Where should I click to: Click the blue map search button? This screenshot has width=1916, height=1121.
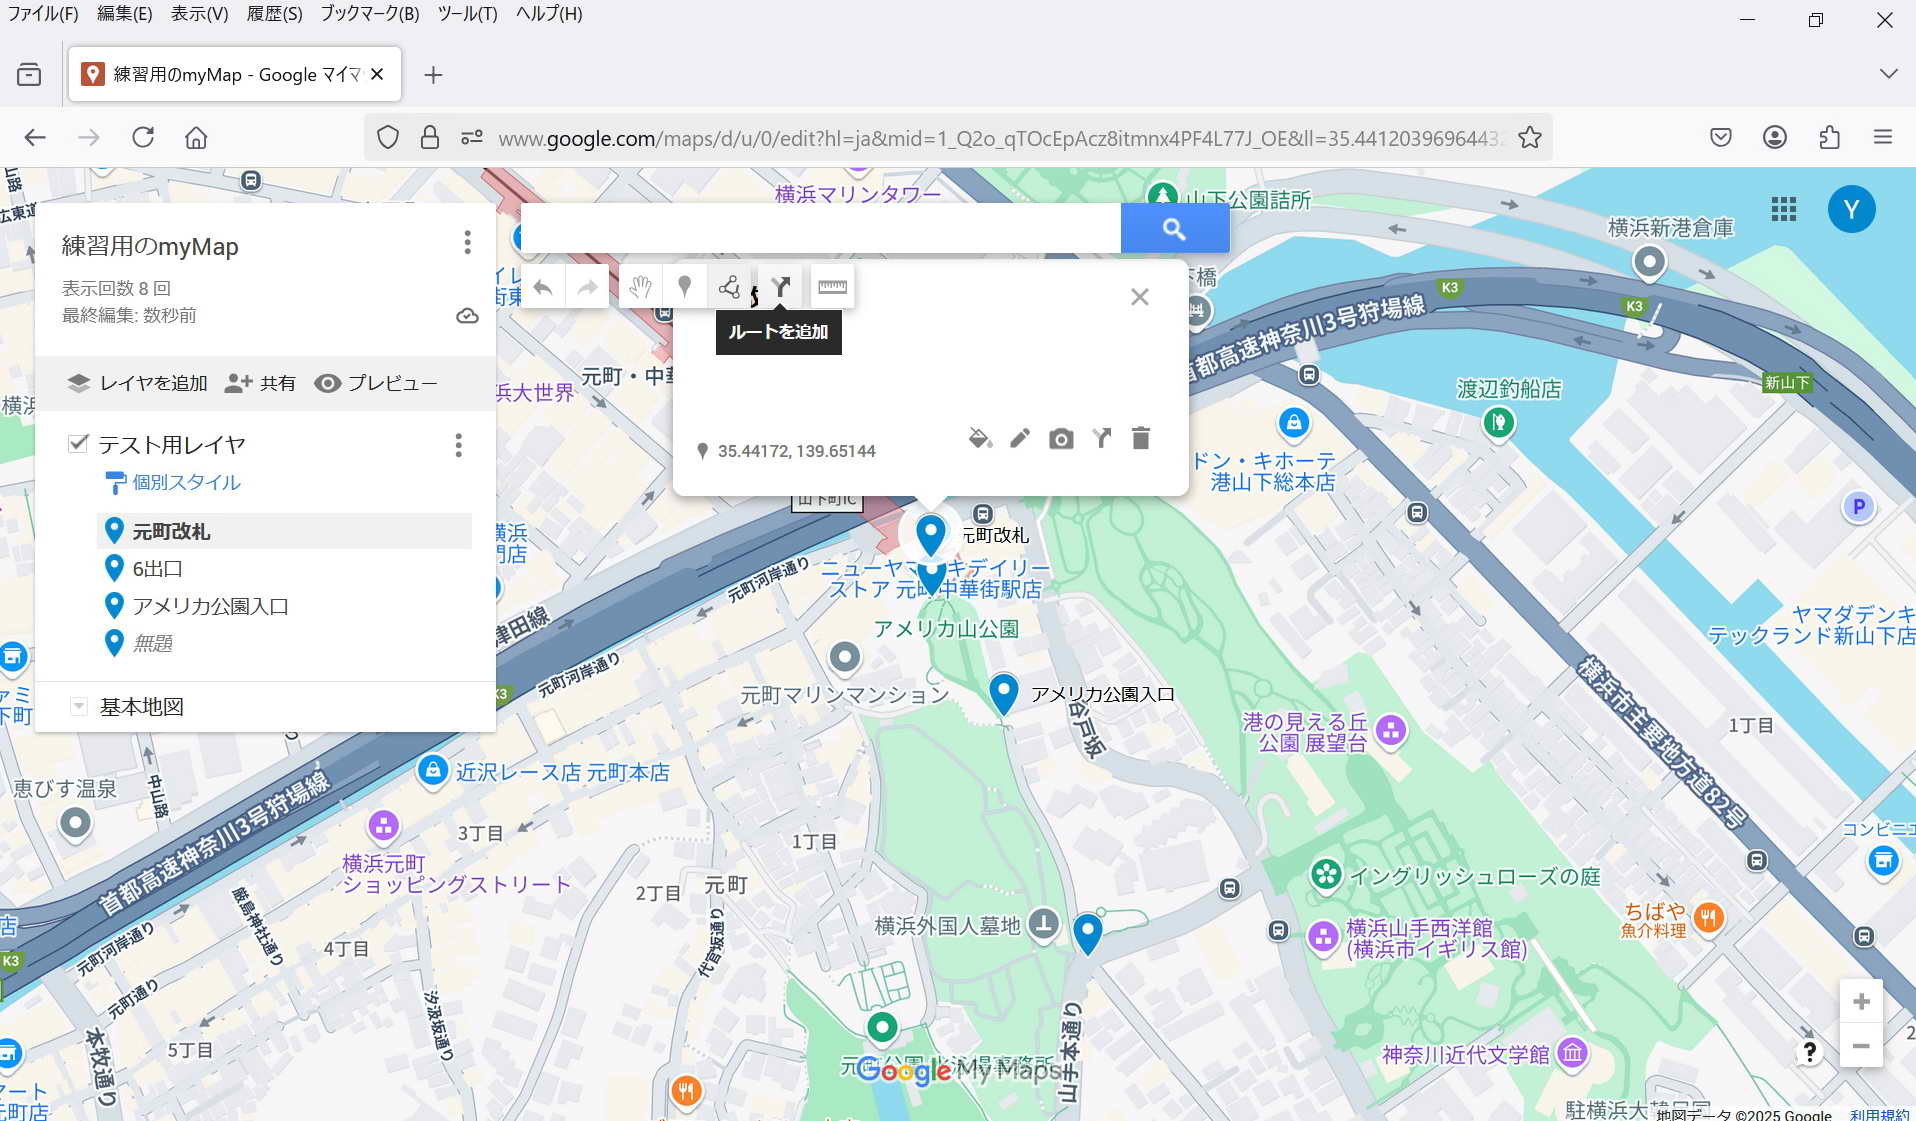(1174, 229)
